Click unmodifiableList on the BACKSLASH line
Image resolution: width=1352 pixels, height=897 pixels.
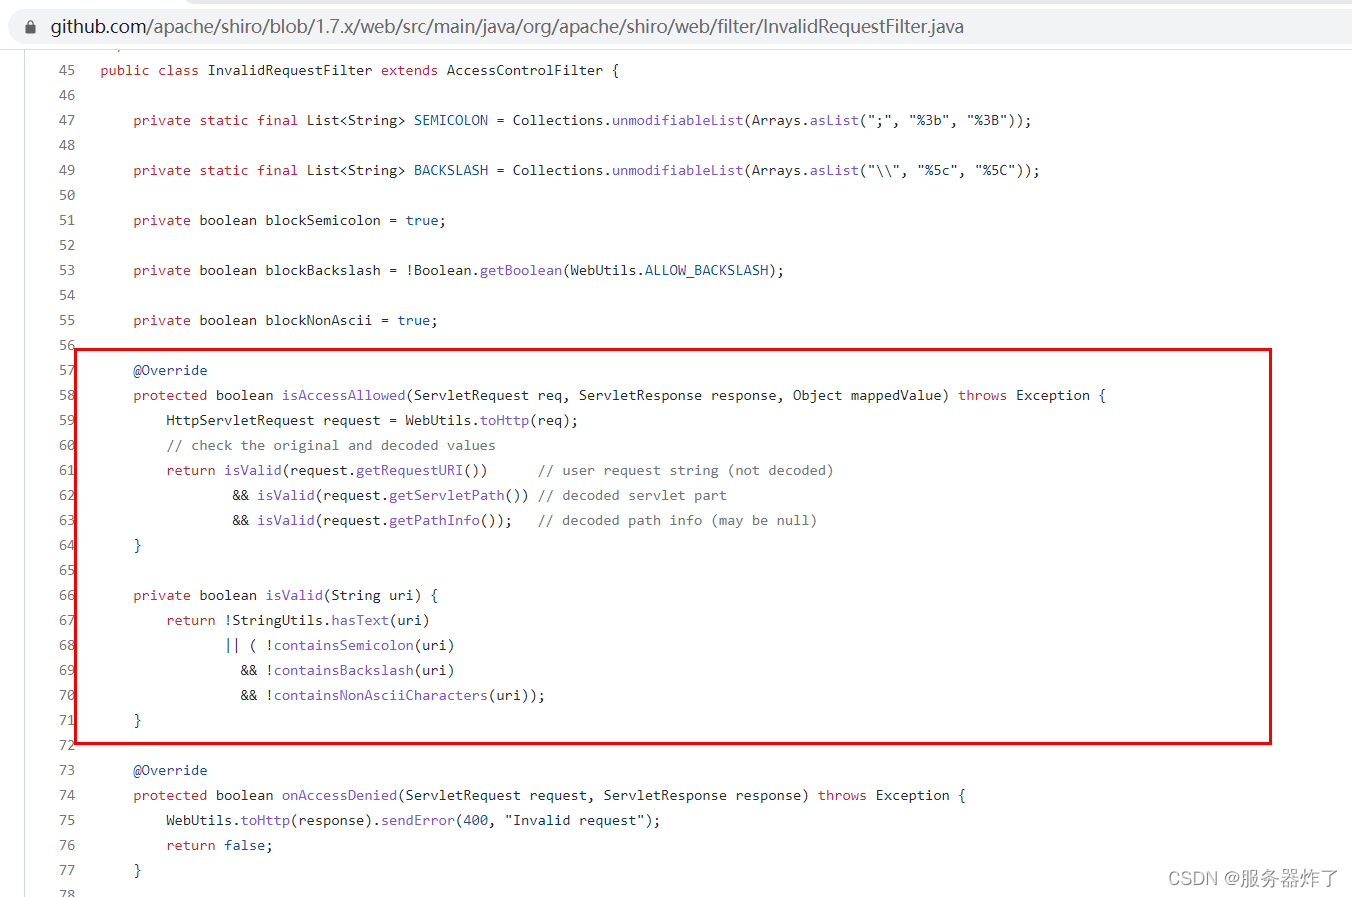coord(678,170)
